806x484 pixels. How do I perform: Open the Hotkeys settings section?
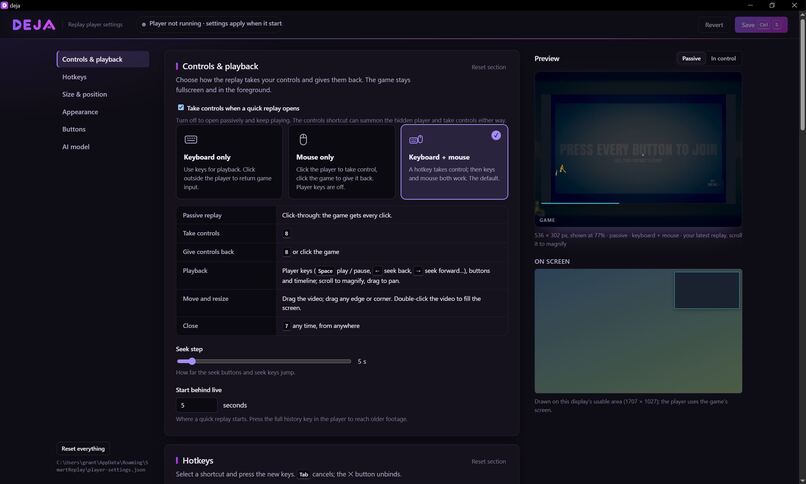75,77
